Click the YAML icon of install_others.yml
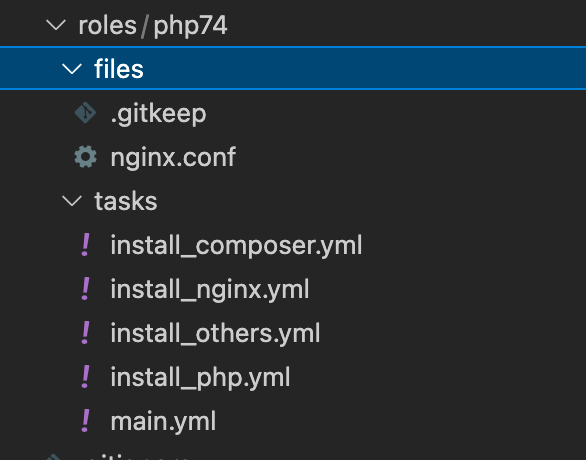The width and height of the screenshot is (586, 460). point(86,333)
